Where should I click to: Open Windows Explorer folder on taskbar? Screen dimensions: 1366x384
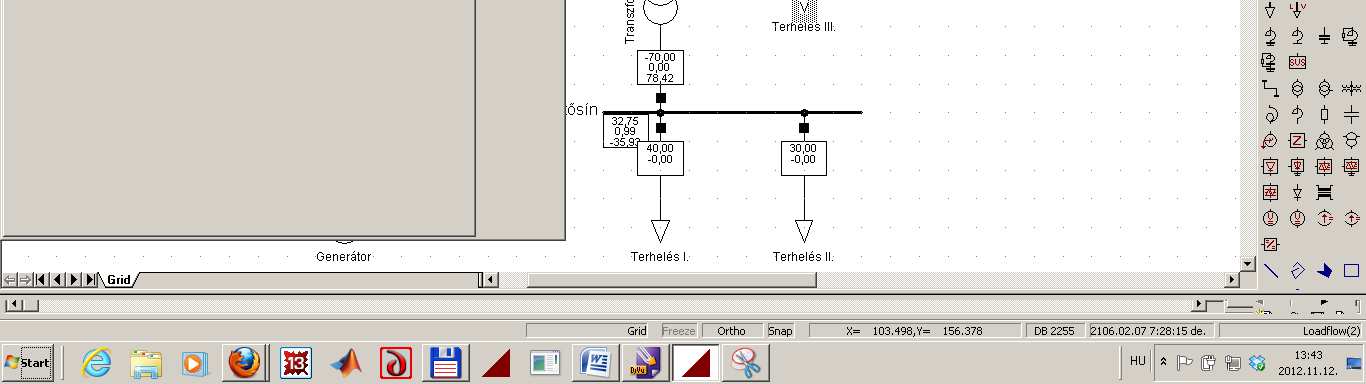click(146, 363)
